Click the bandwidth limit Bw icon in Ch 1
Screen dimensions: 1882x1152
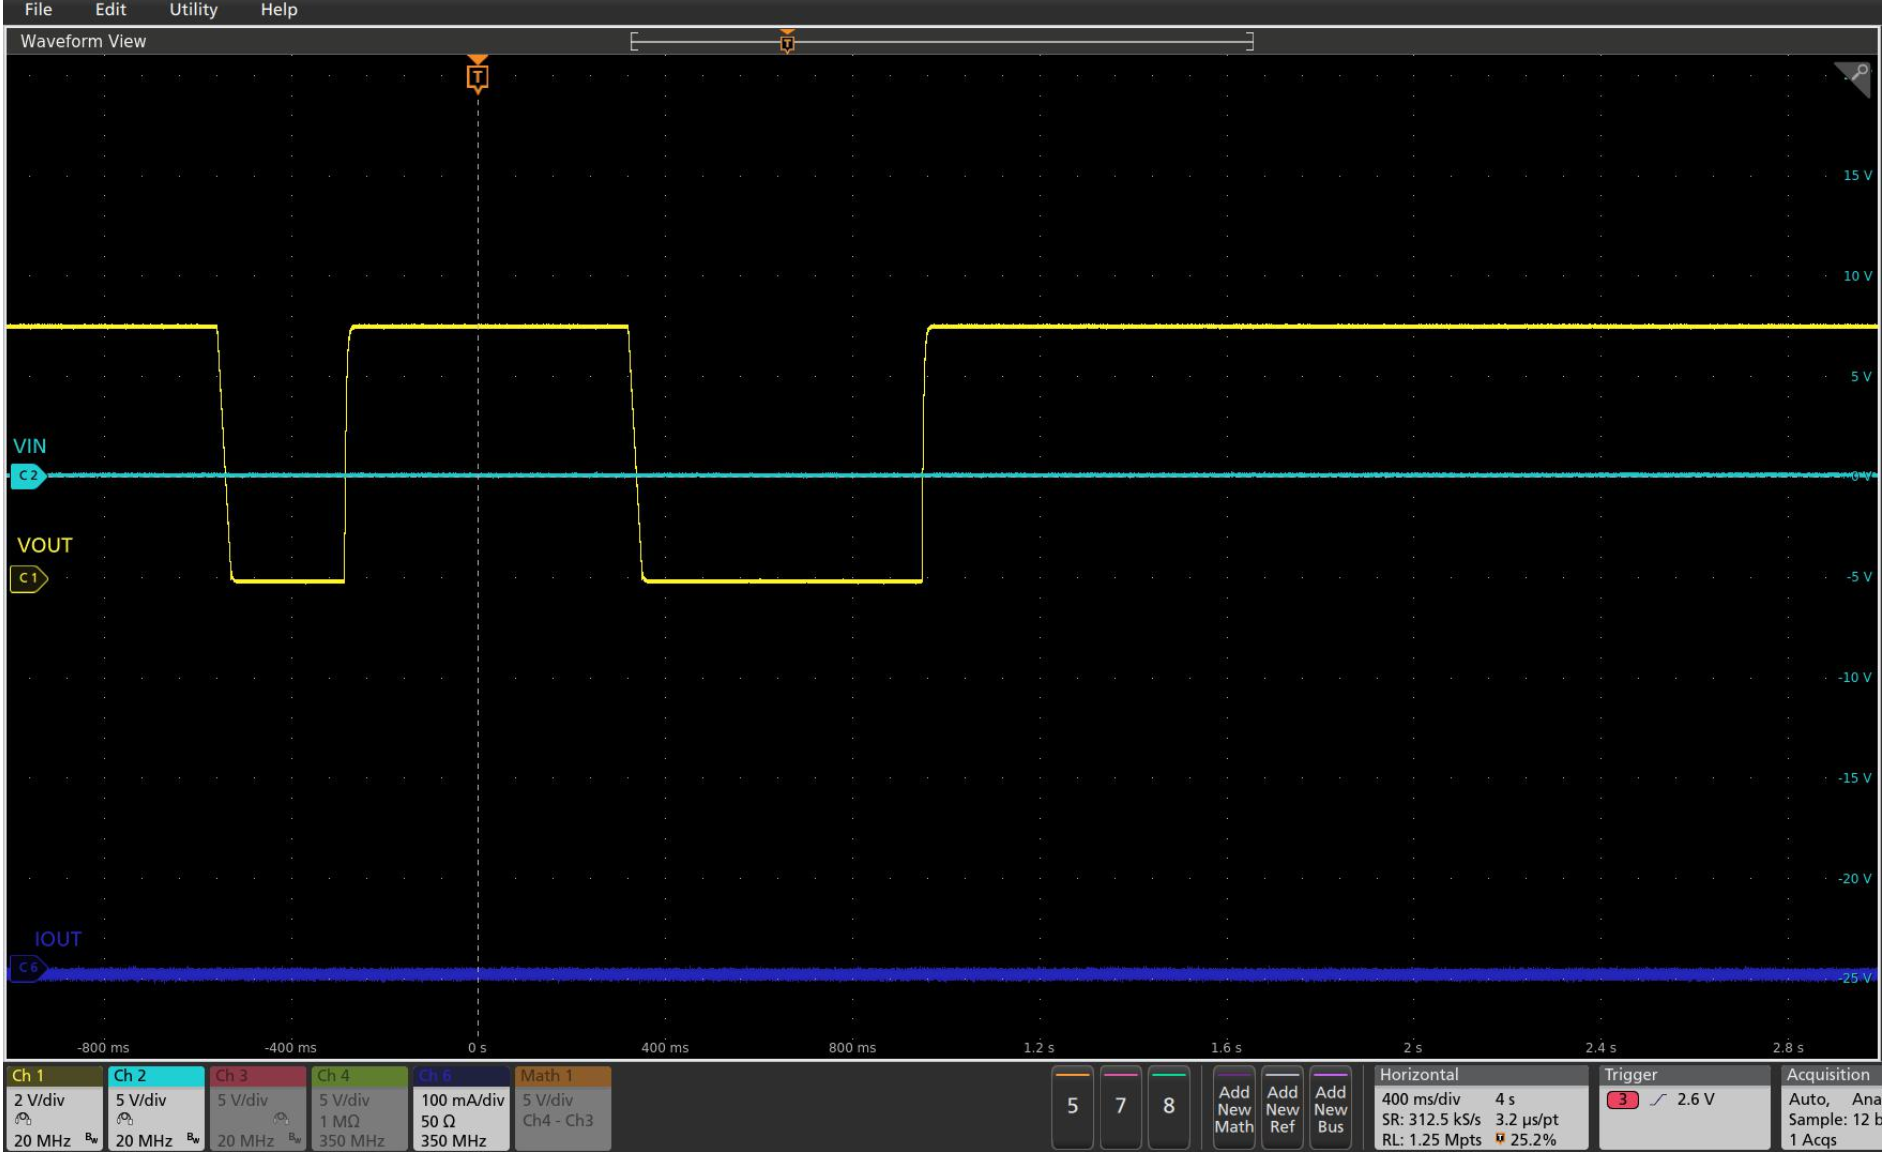(x=91, y=1139)
